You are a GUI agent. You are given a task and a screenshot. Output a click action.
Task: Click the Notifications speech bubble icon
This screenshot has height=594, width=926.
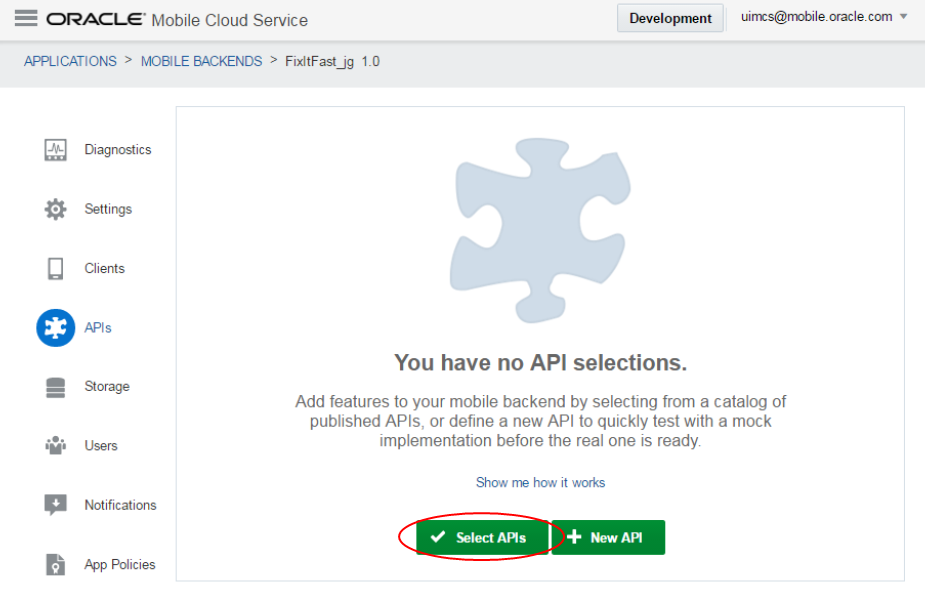point(56,505)
